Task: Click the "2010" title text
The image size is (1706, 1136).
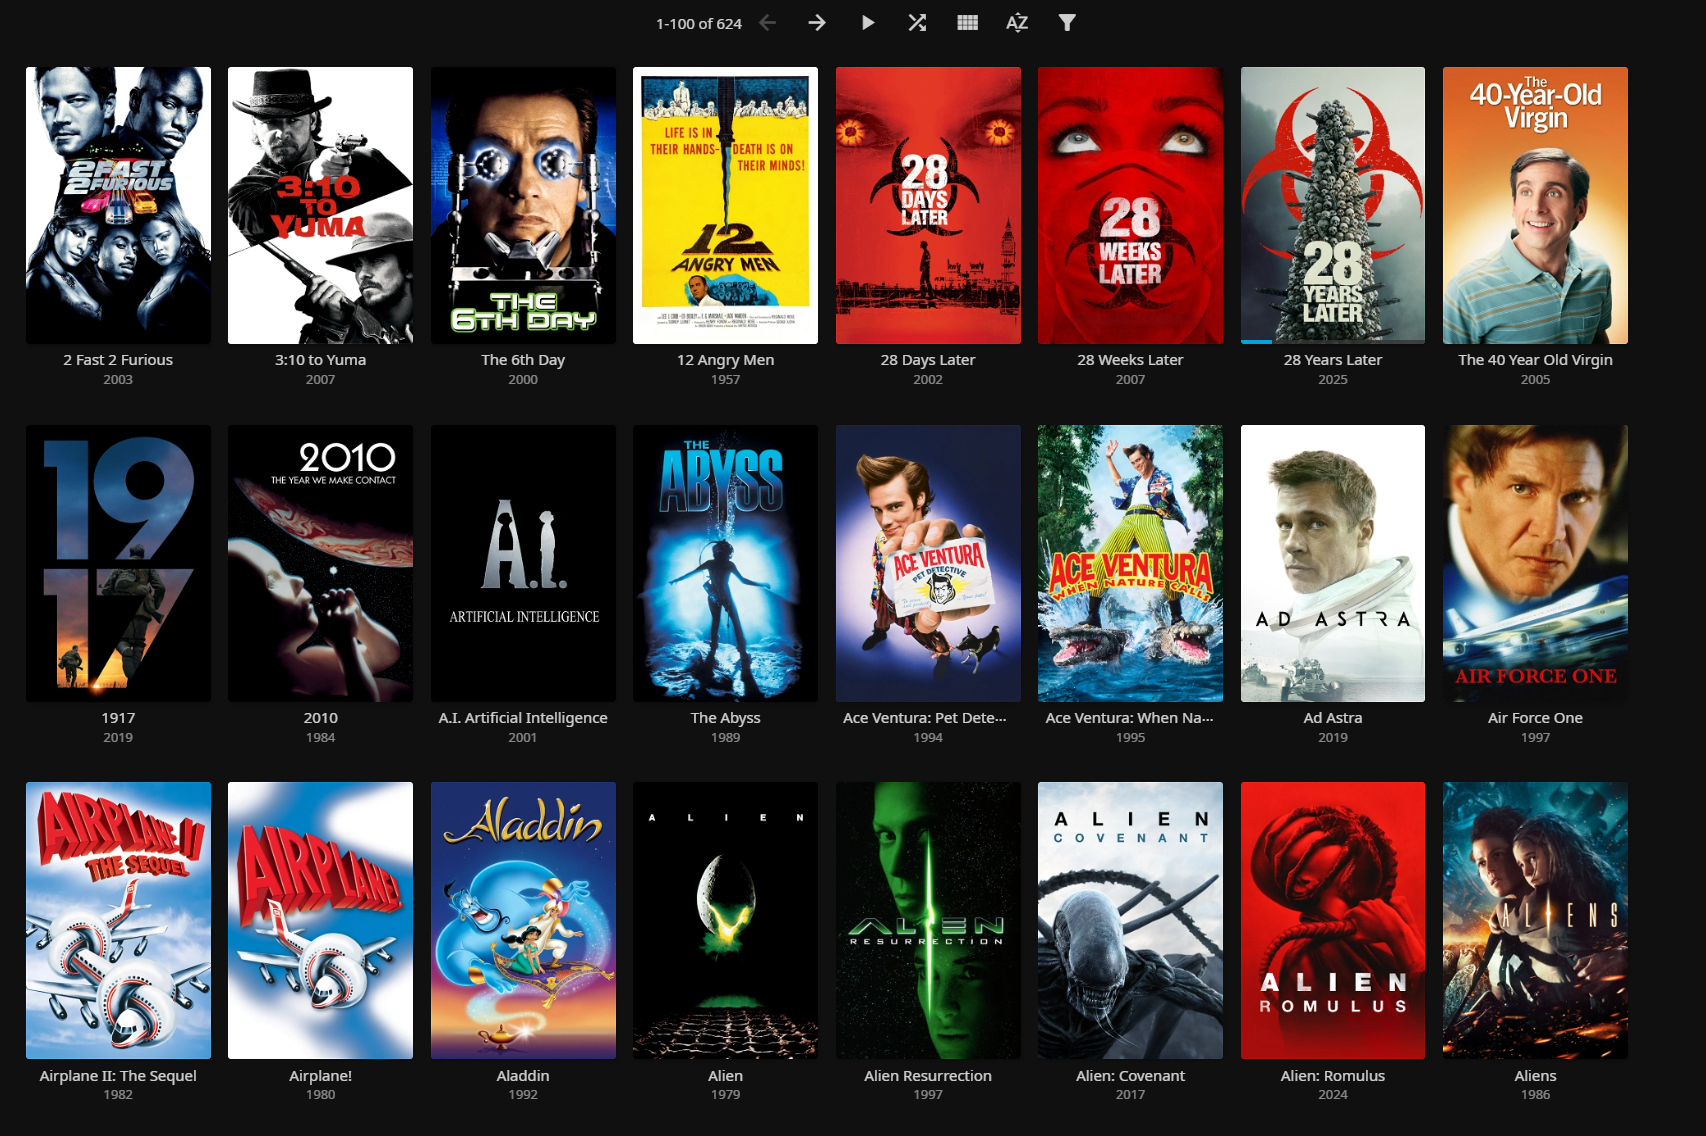Action: point(320,718)
